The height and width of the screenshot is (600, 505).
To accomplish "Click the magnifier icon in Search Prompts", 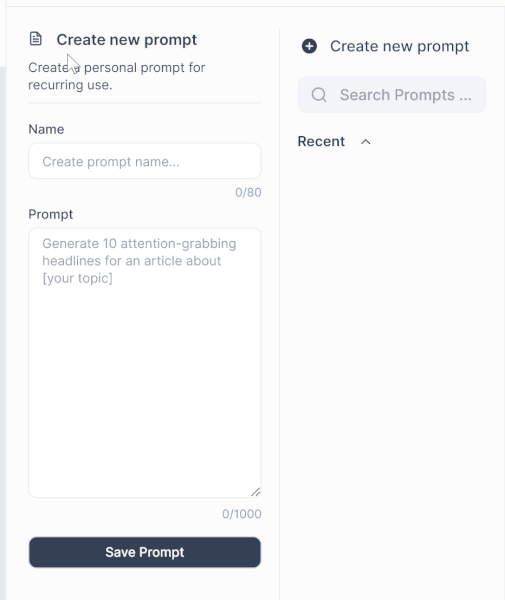I will tap(319, 95).
